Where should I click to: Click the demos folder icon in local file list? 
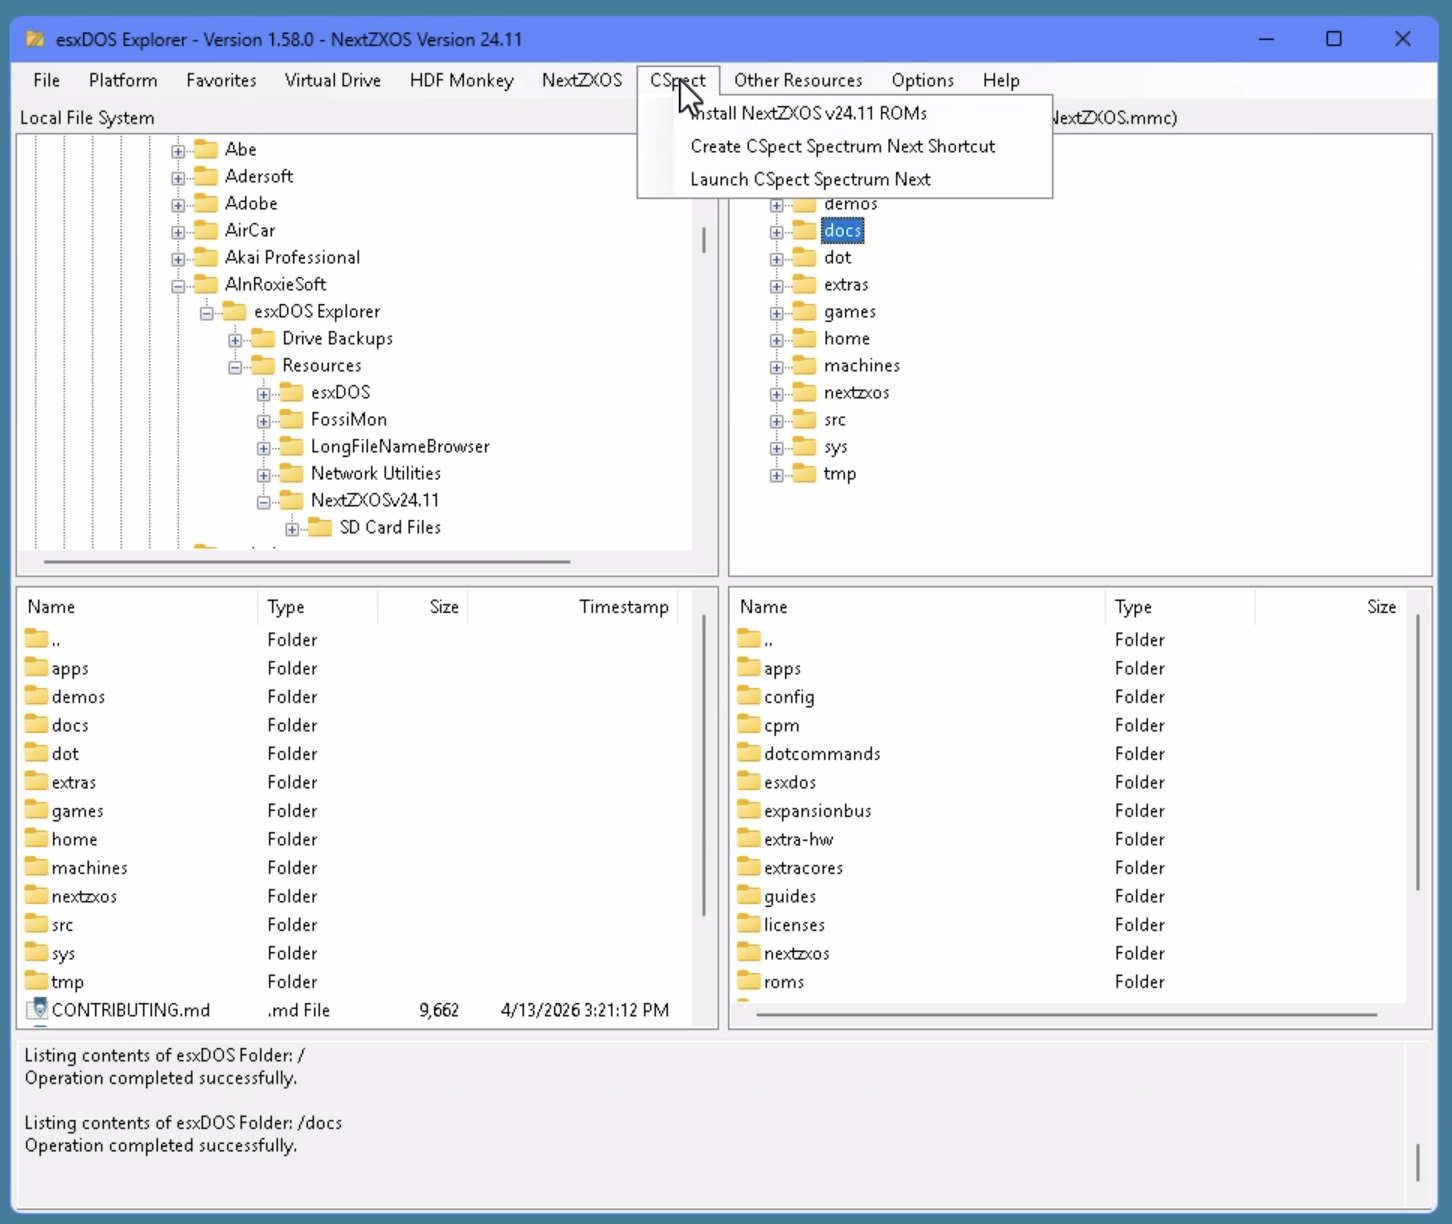[x=37, y=696]
